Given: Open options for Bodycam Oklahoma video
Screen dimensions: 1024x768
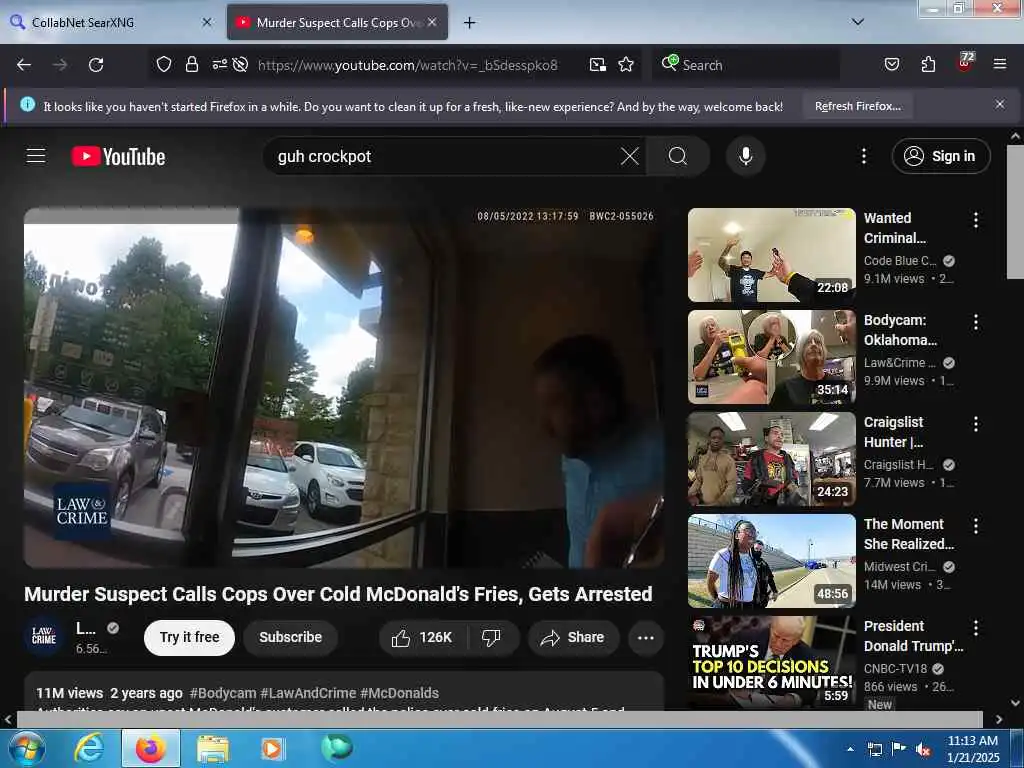Looking at the screenshot, I should click(976, 322).
